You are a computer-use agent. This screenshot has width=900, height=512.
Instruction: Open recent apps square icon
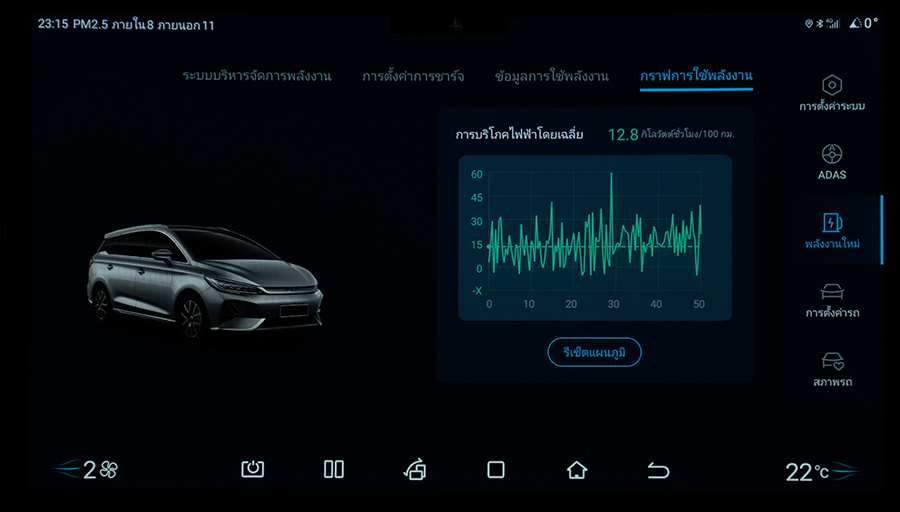click(x=496, y=470)
